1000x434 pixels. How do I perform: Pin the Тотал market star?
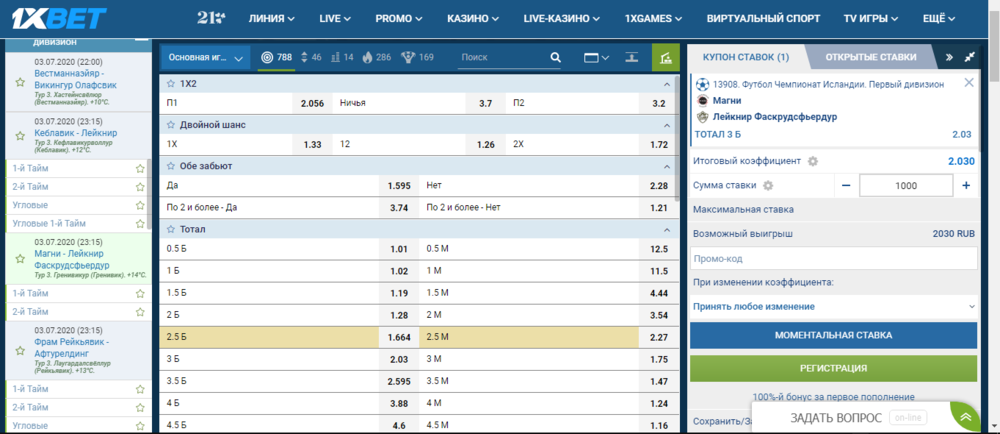(171, 229)
